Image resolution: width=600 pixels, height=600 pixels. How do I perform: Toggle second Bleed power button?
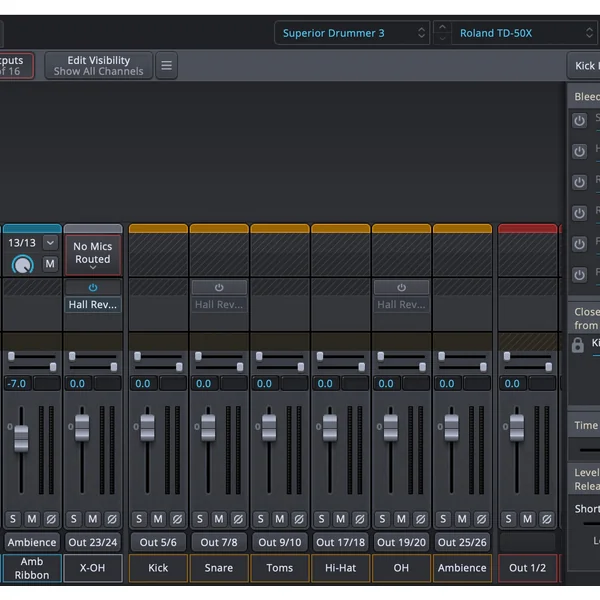click(x=579, y=152)
